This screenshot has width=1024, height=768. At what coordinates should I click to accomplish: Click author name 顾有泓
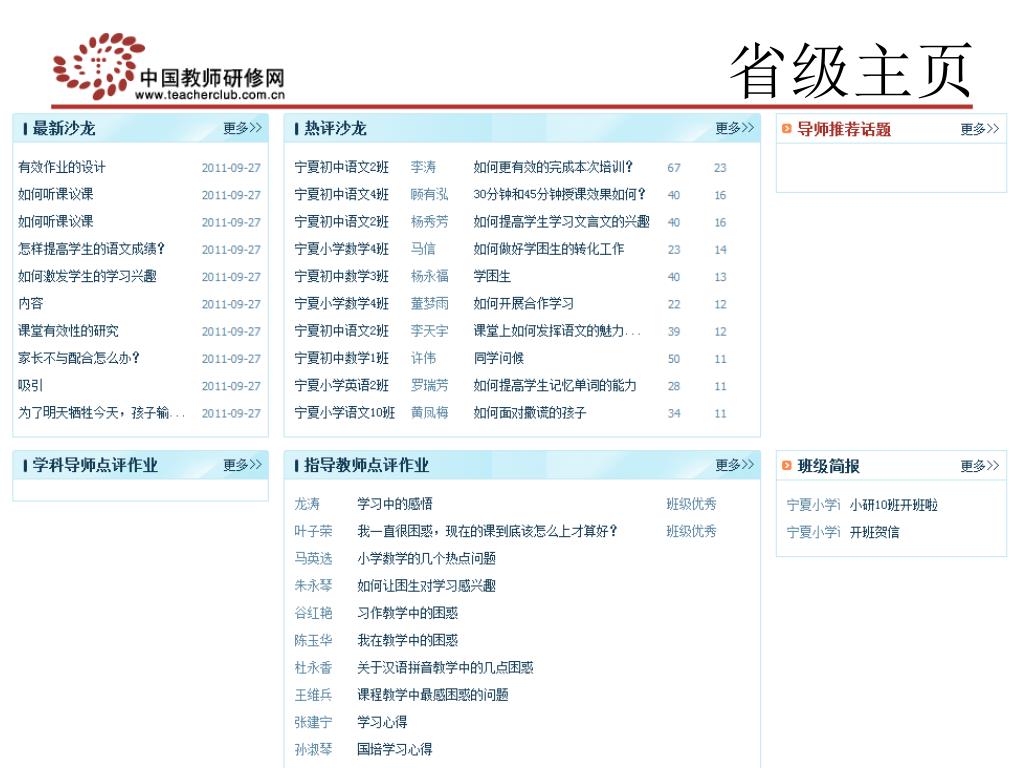point(430,195)
